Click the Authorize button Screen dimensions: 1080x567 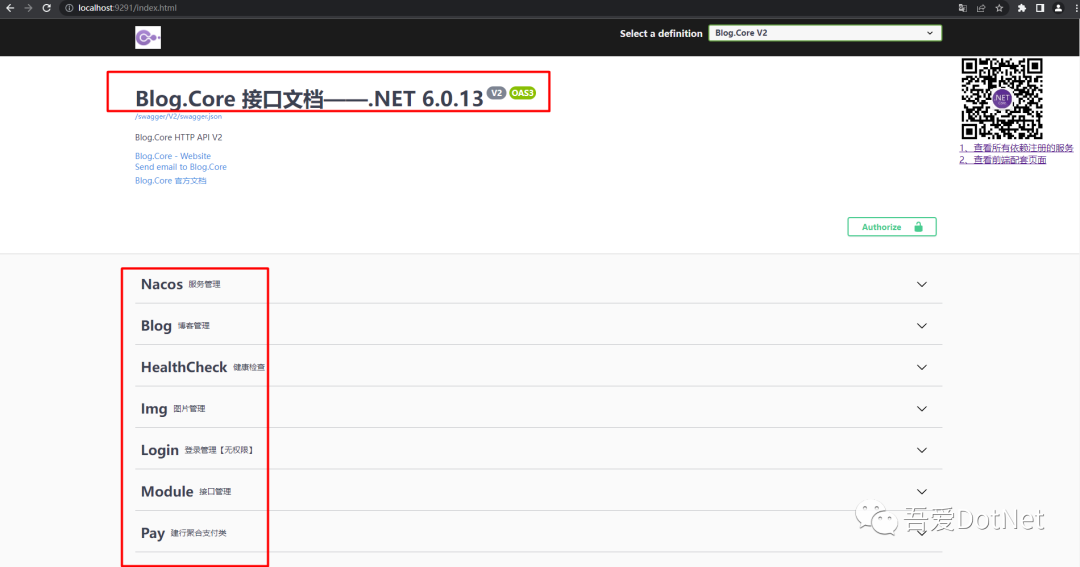(x=892, y=227)
